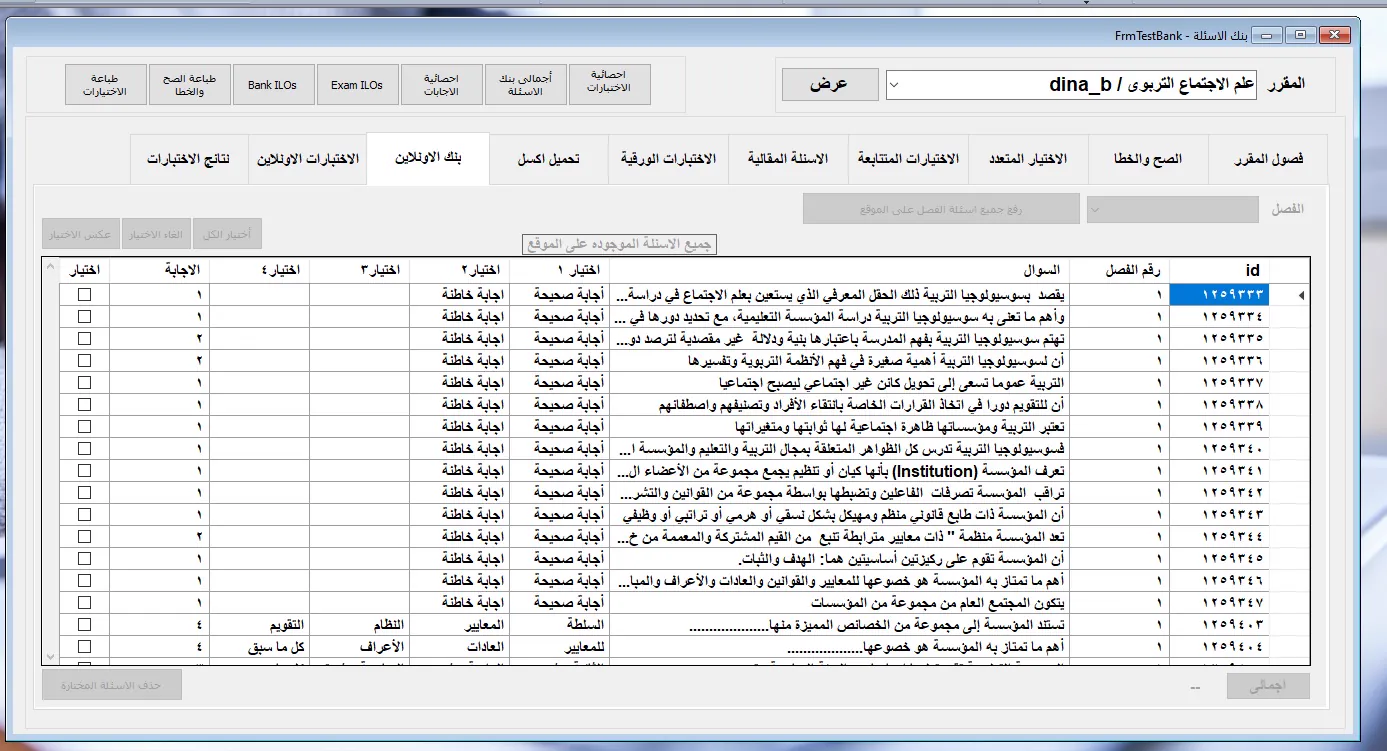Tick checkbox for question 1259340
This screenshot has height=751, width=1387.
point(84,449)
